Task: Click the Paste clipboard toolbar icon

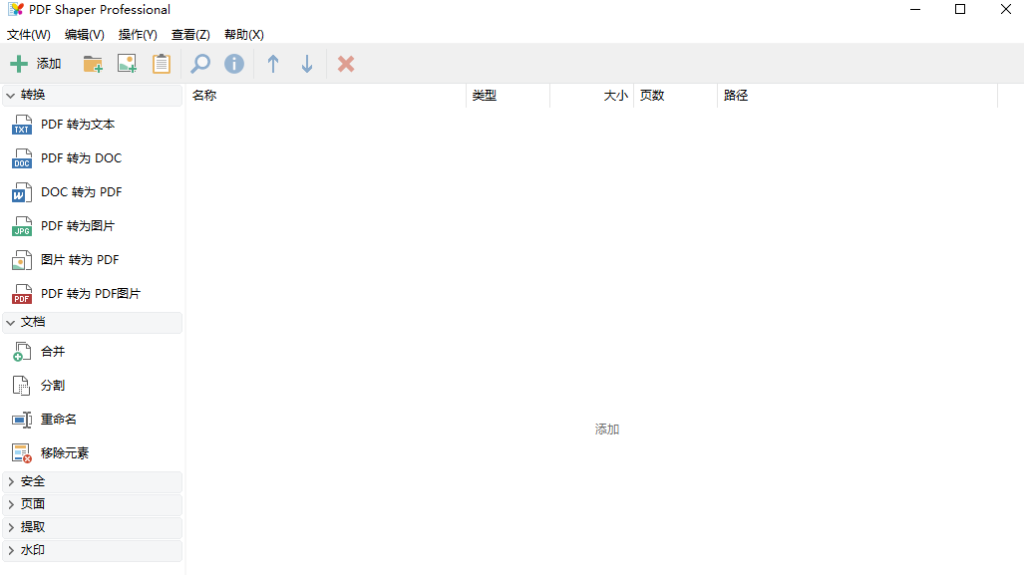Action: coord(161,63)
